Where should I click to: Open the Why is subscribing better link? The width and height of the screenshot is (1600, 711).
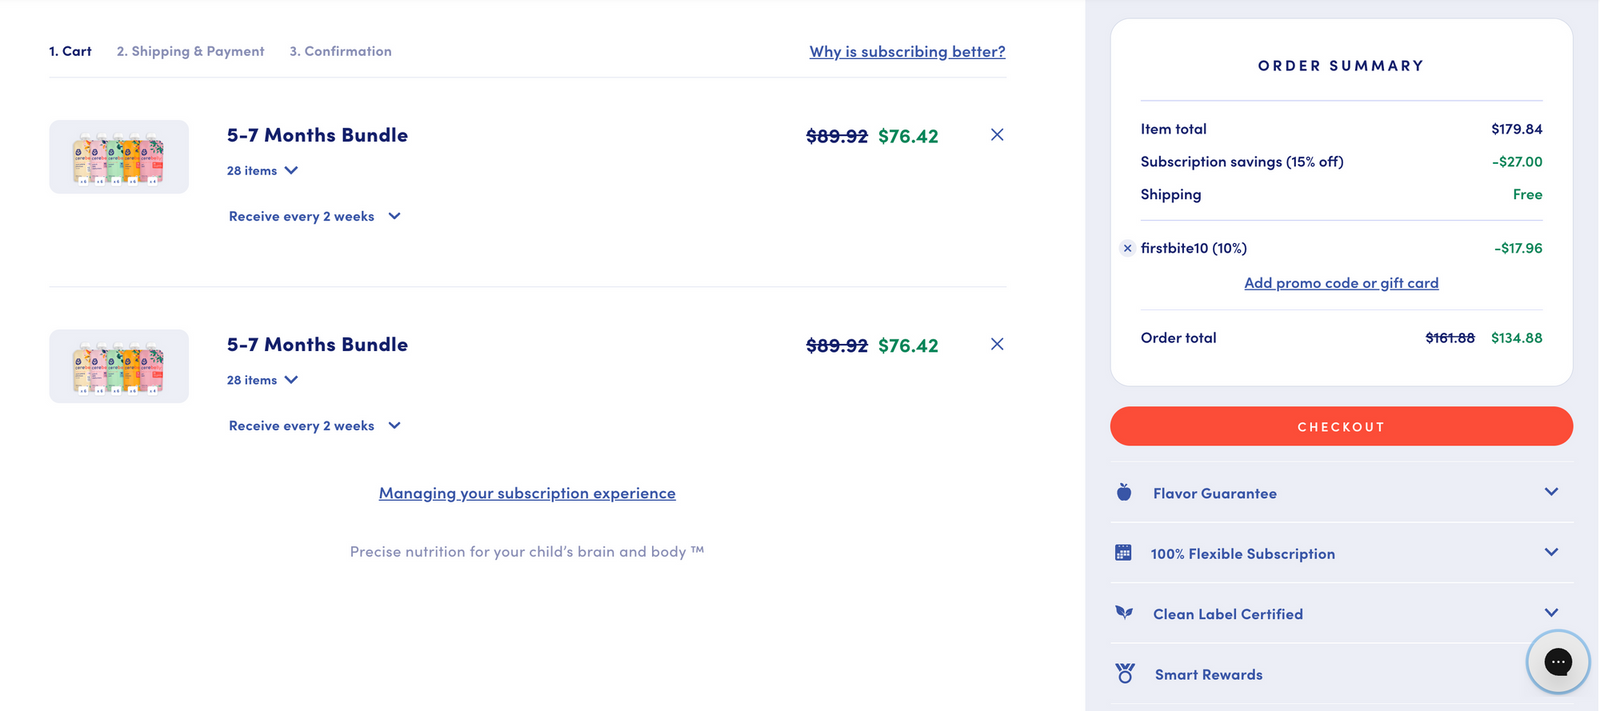click(907, 51)
